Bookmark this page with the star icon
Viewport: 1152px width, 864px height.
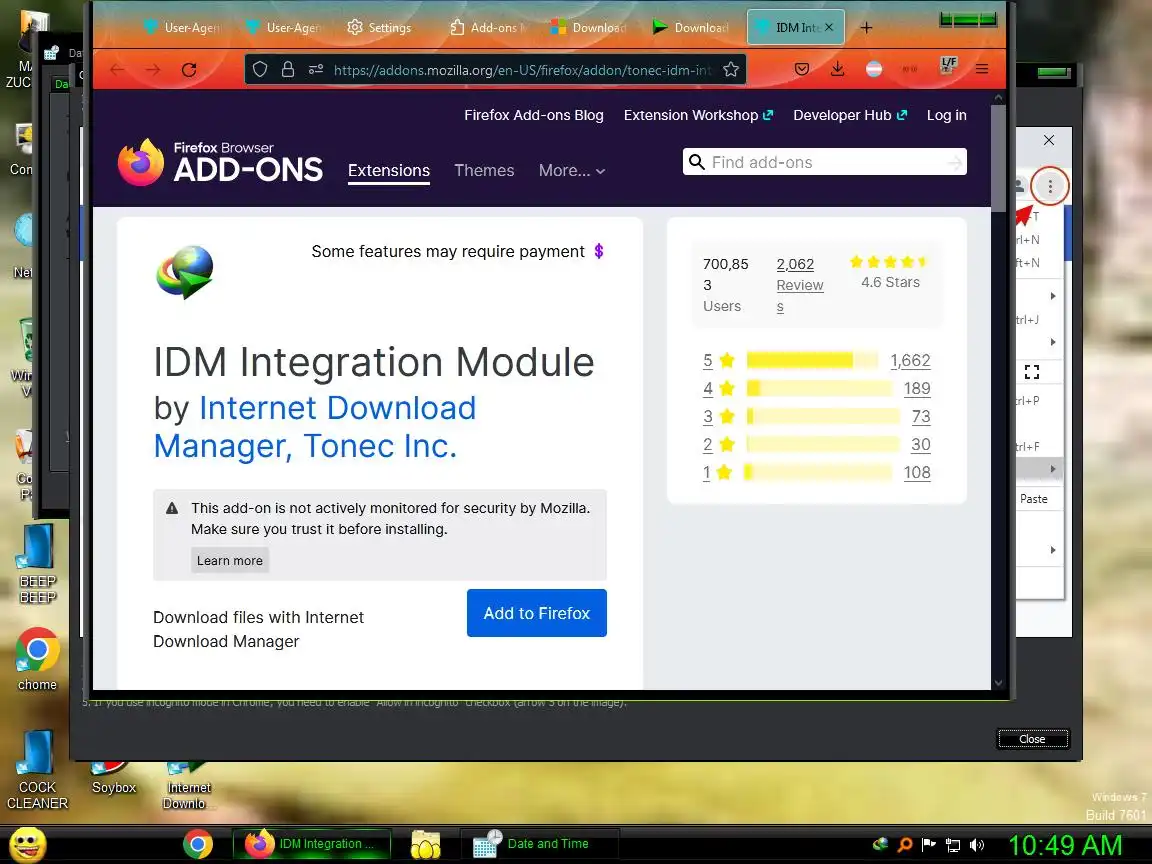tap(730, 70)
